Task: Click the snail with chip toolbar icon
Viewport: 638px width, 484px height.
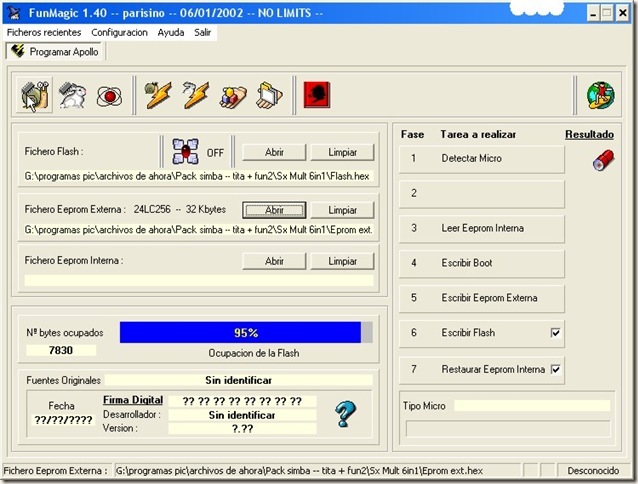Action: pos(35,95)
